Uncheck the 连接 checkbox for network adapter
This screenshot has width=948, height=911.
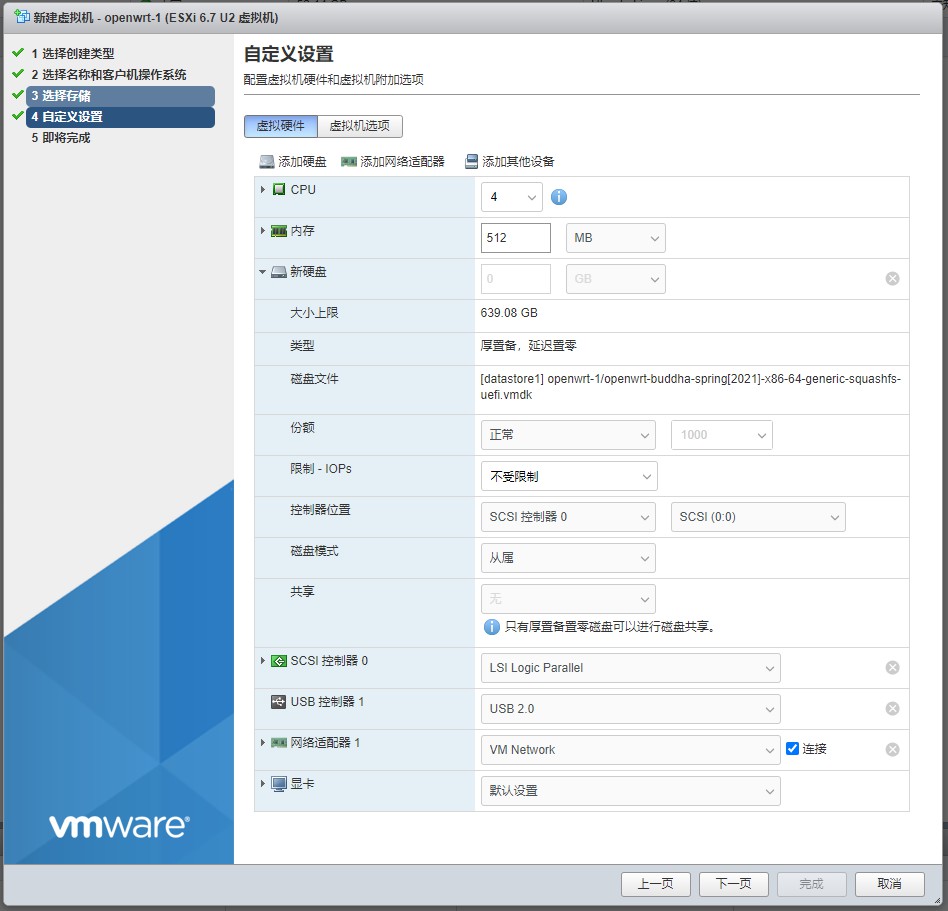click(x=793, y=749)
